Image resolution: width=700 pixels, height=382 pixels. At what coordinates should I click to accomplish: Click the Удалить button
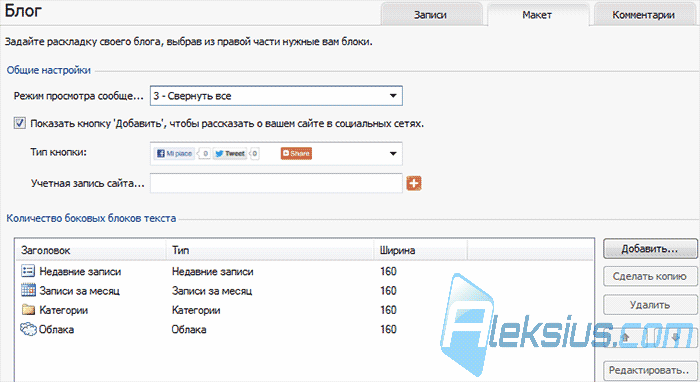point(650,305)
